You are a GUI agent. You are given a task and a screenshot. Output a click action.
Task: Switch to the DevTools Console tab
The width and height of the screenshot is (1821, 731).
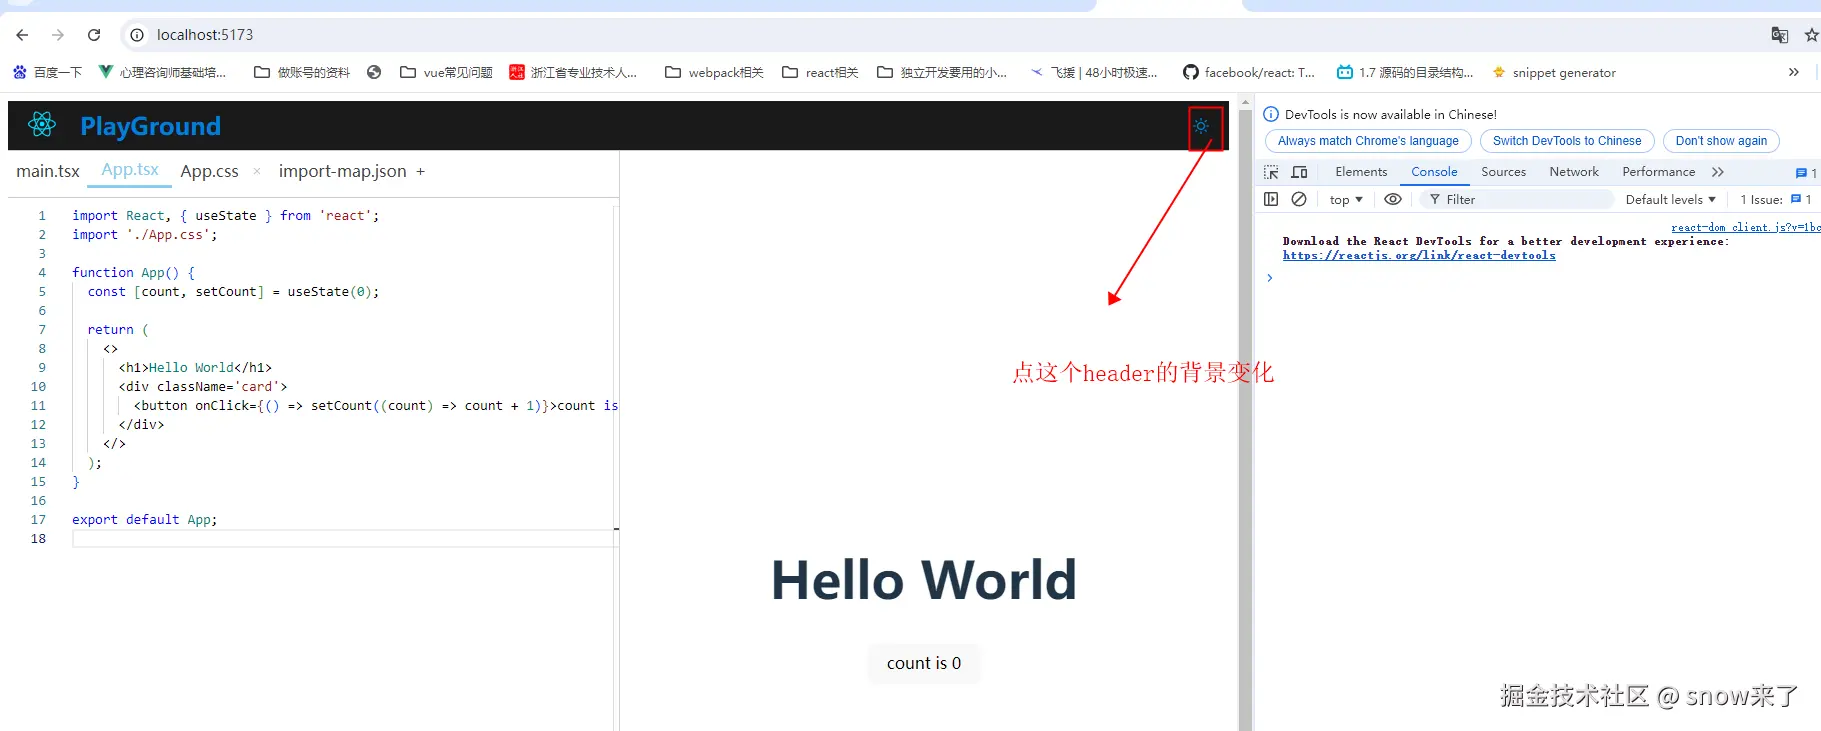click(1434, 172)
